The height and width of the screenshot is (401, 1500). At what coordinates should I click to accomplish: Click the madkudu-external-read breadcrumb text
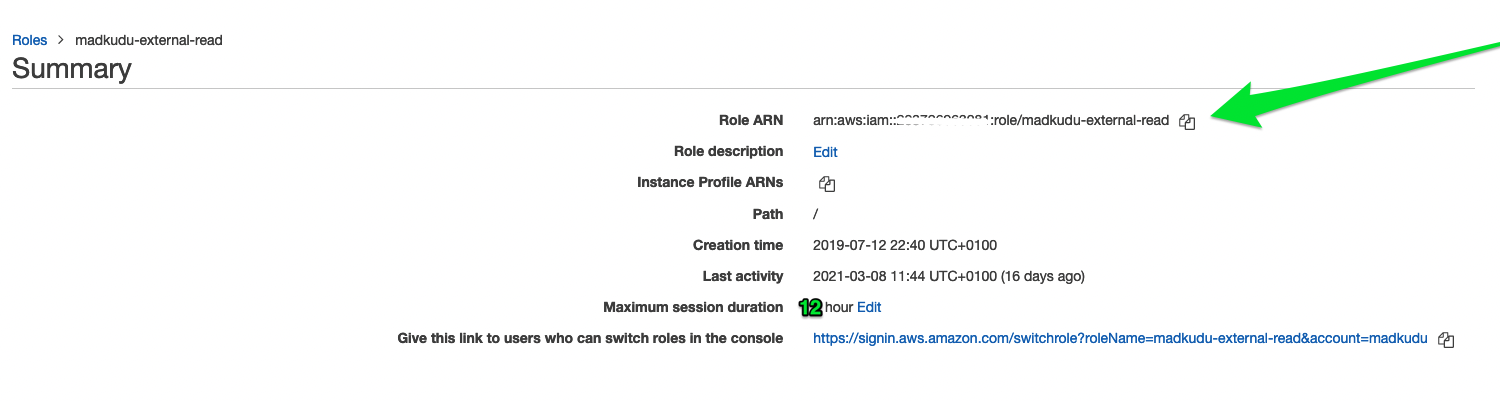point(149,40)
